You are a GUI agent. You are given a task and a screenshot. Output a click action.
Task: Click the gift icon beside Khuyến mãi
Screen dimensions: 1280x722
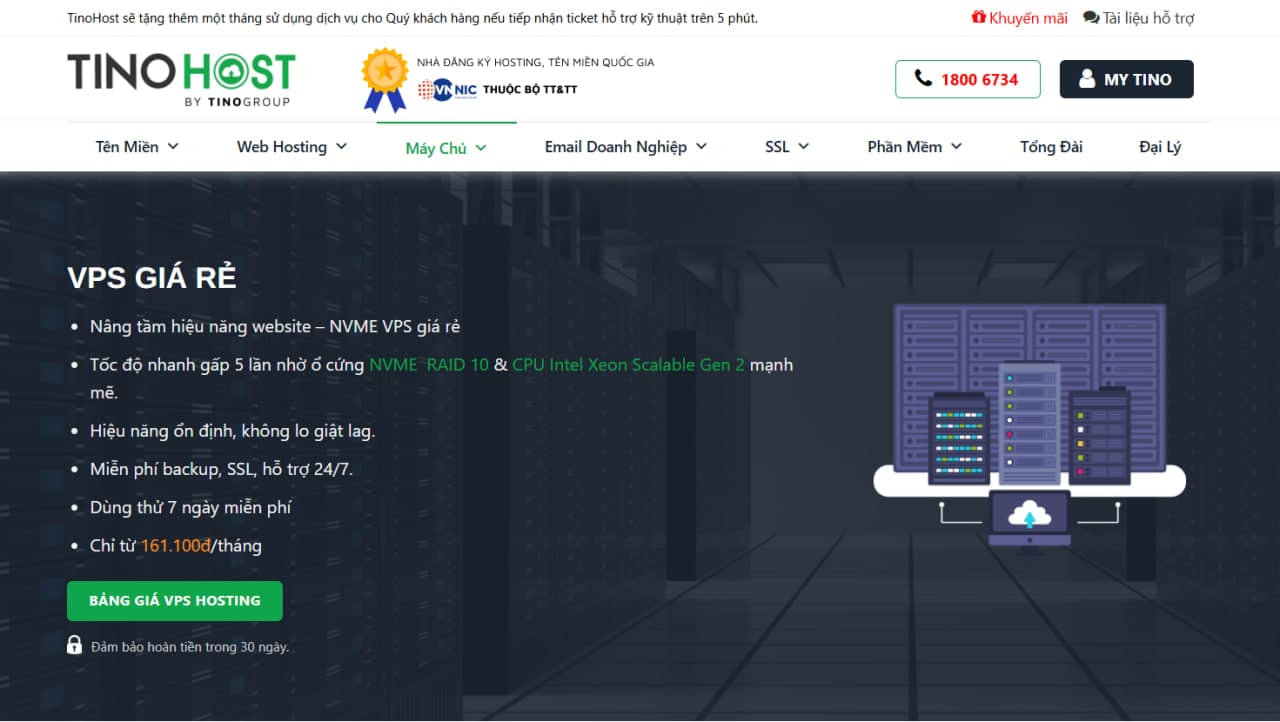pyautogui.click(x=978, y=18)
